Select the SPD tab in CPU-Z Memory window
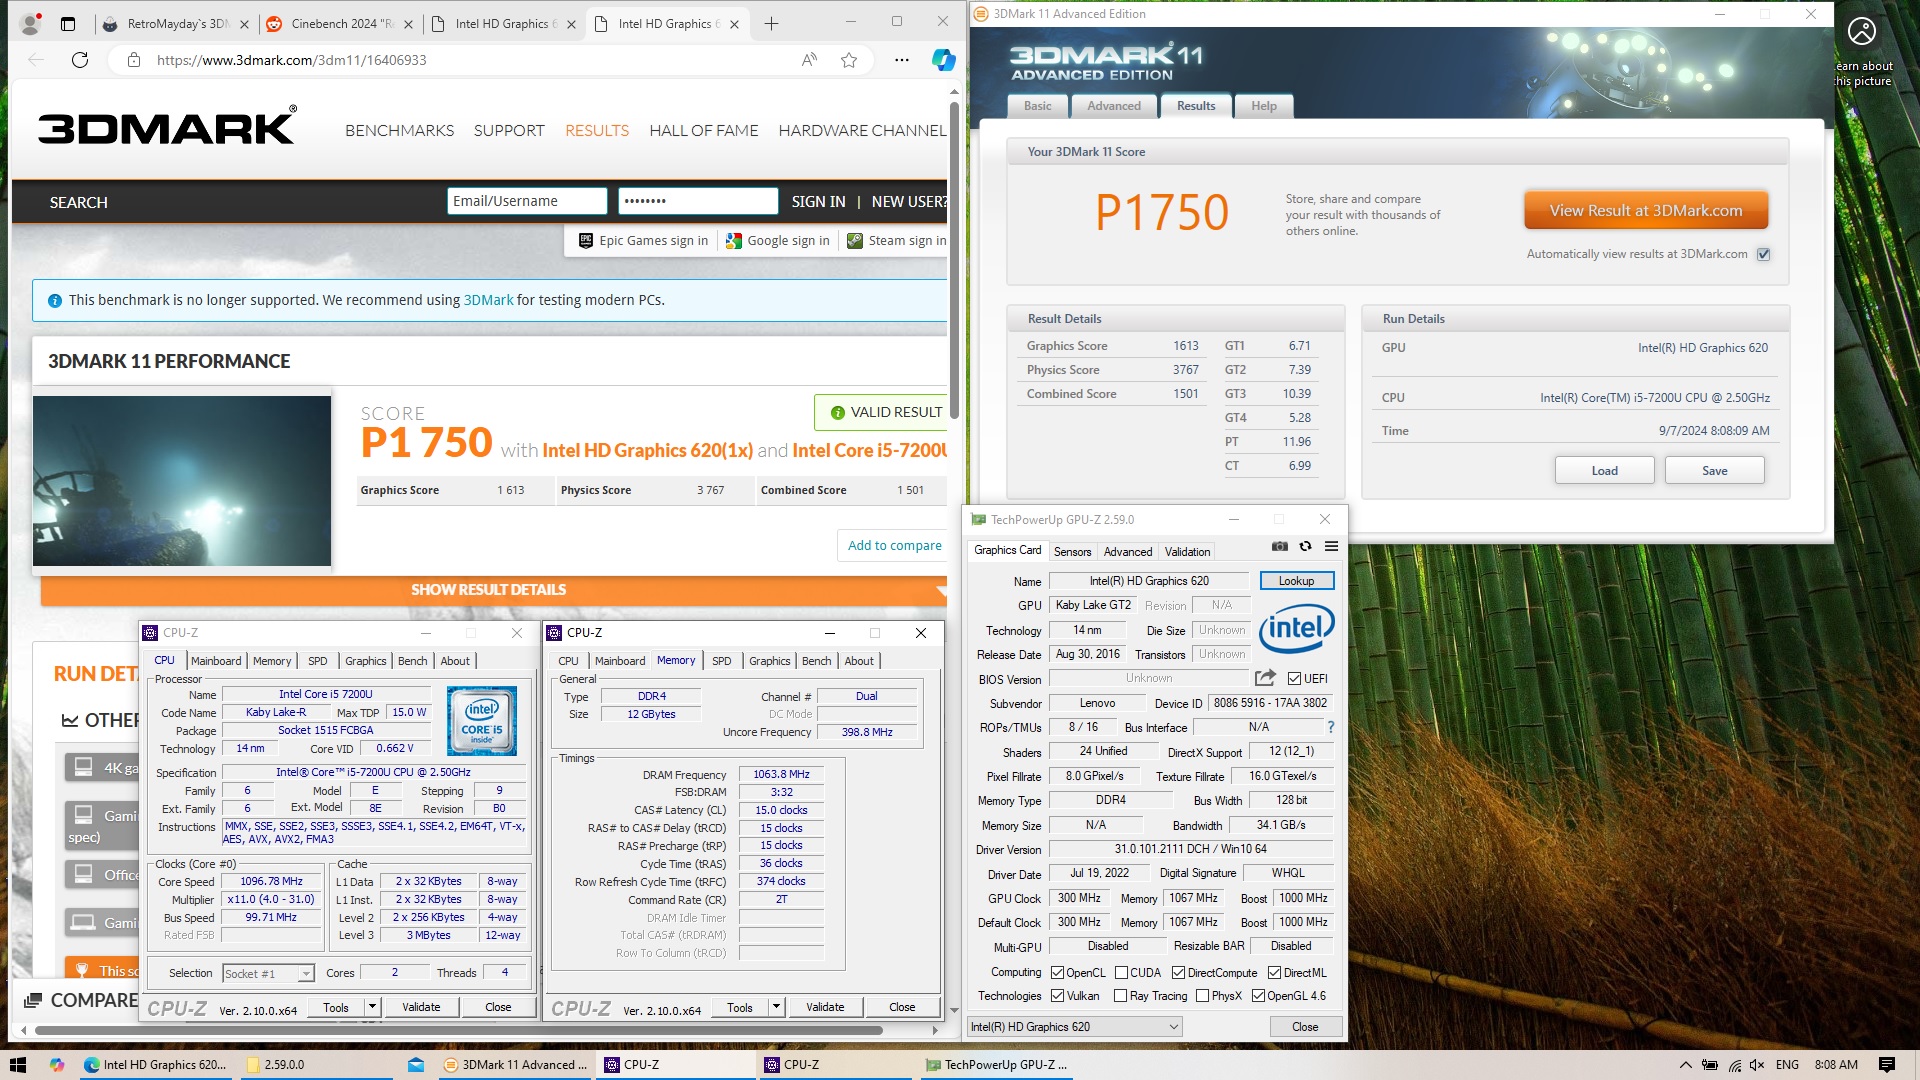The image size is (1920, 1080). coord(721,661)
